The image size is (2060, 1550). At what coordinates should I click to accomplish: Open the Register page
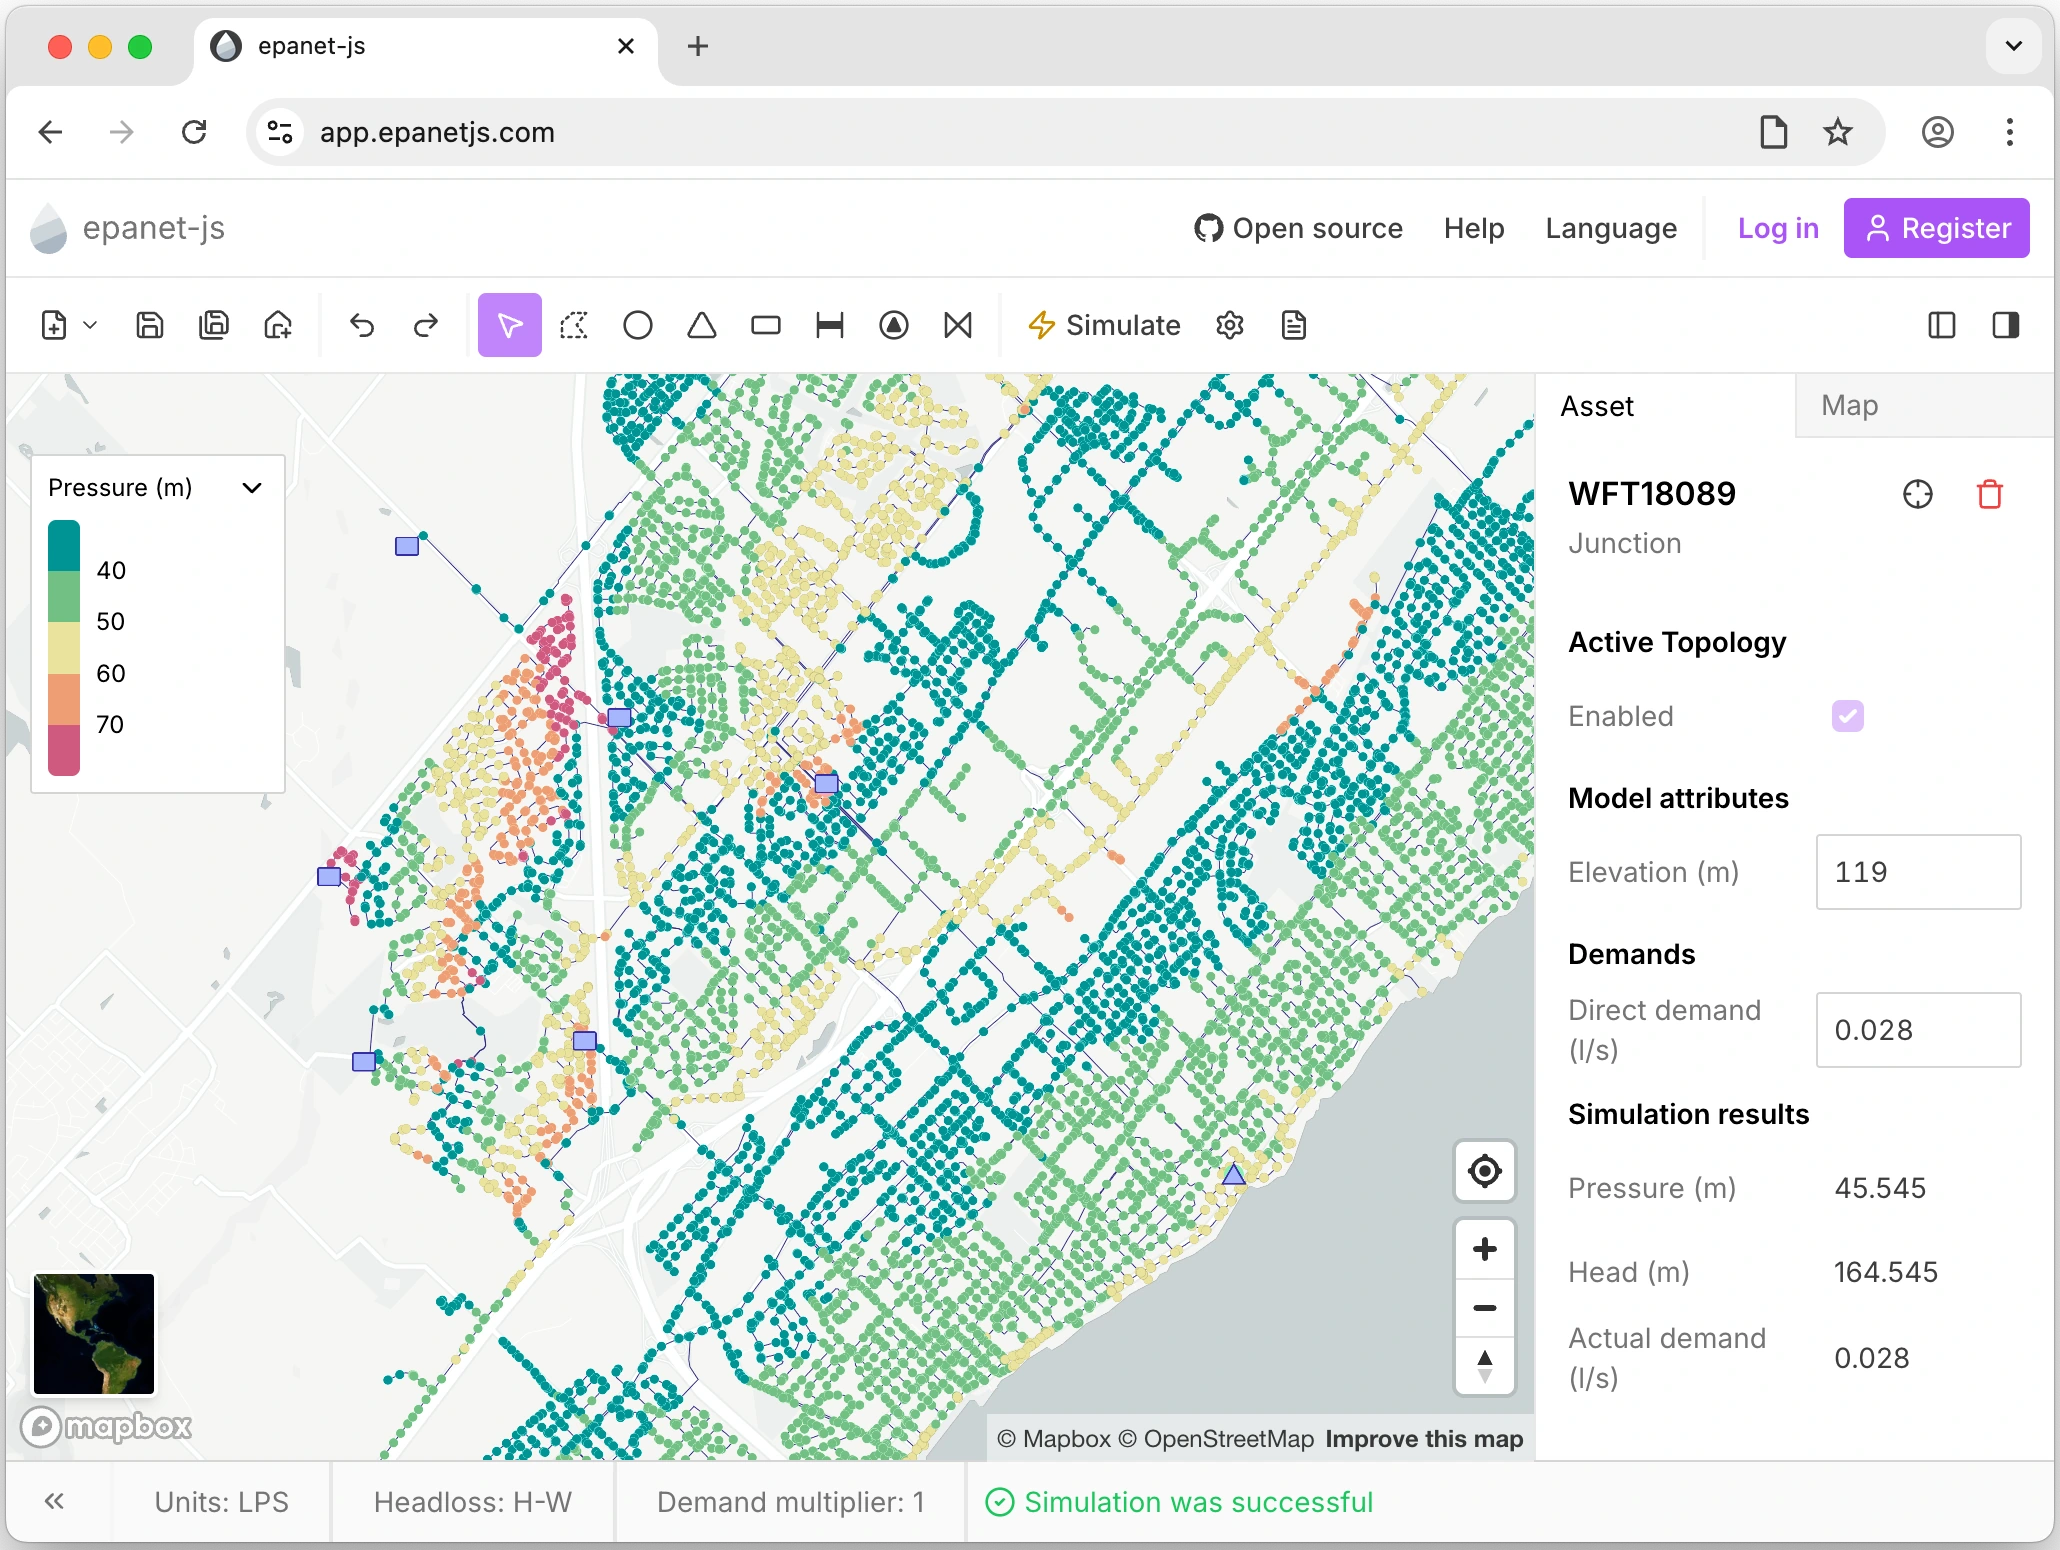click(1936, 228)
